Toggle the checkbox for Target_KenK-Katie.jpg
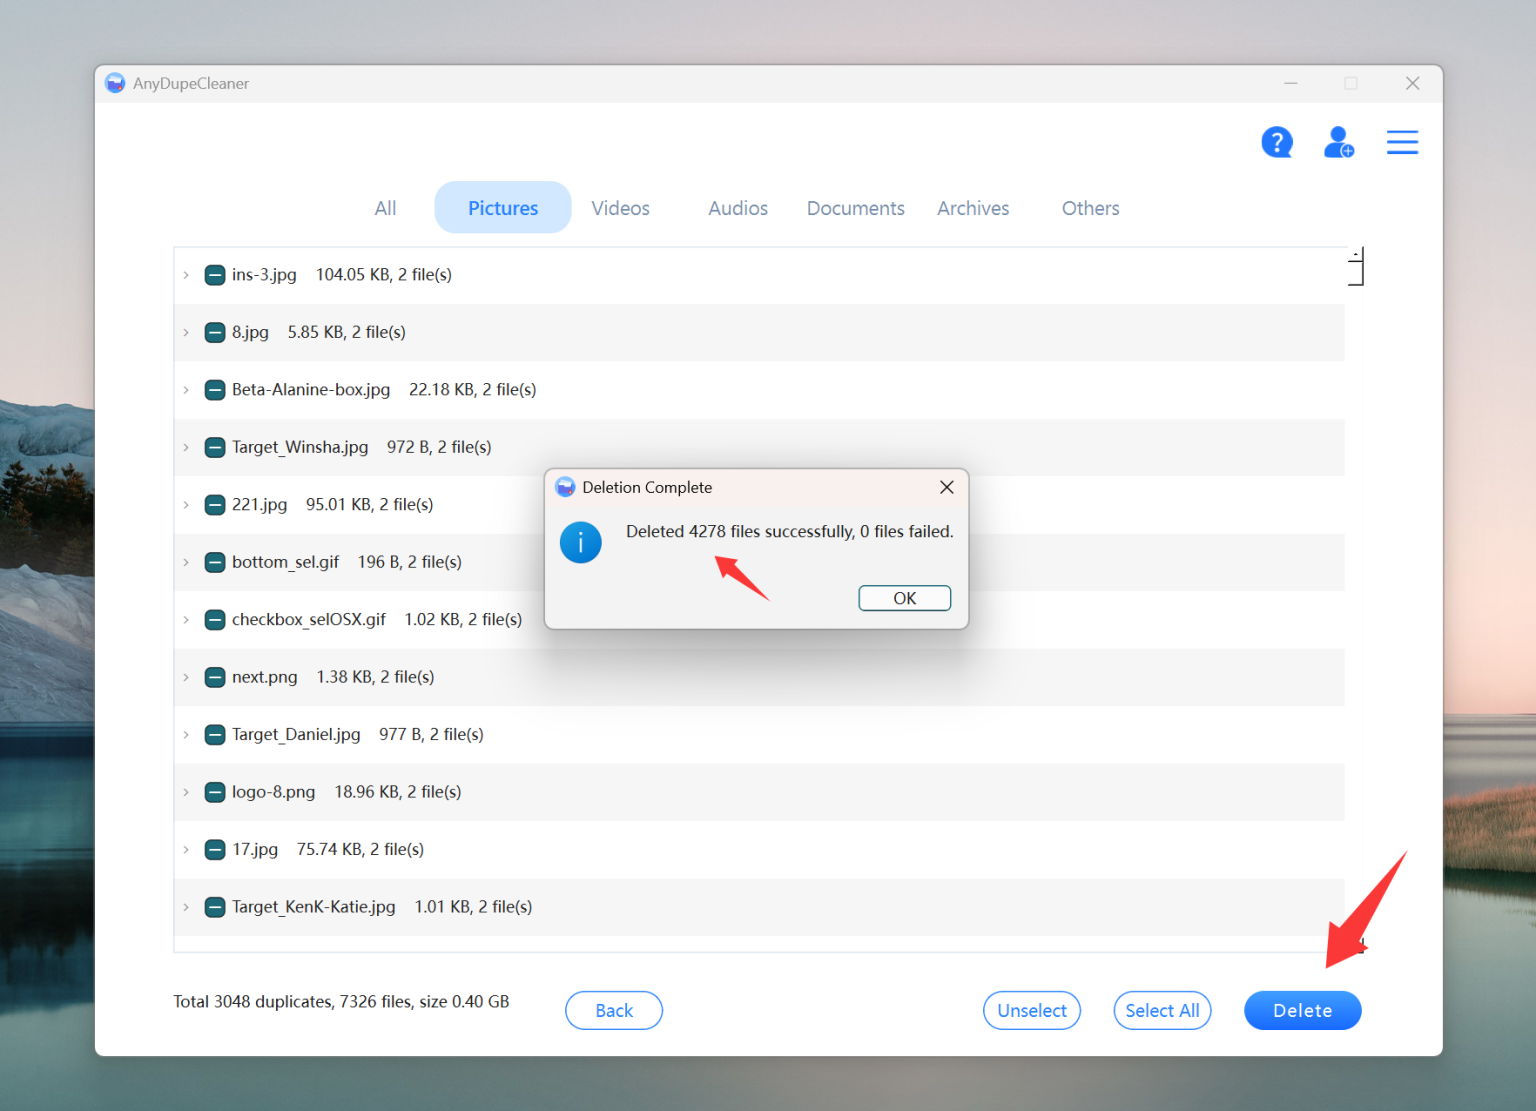The height and width of the screenshot is (1111, 1536). pos(215,906)
